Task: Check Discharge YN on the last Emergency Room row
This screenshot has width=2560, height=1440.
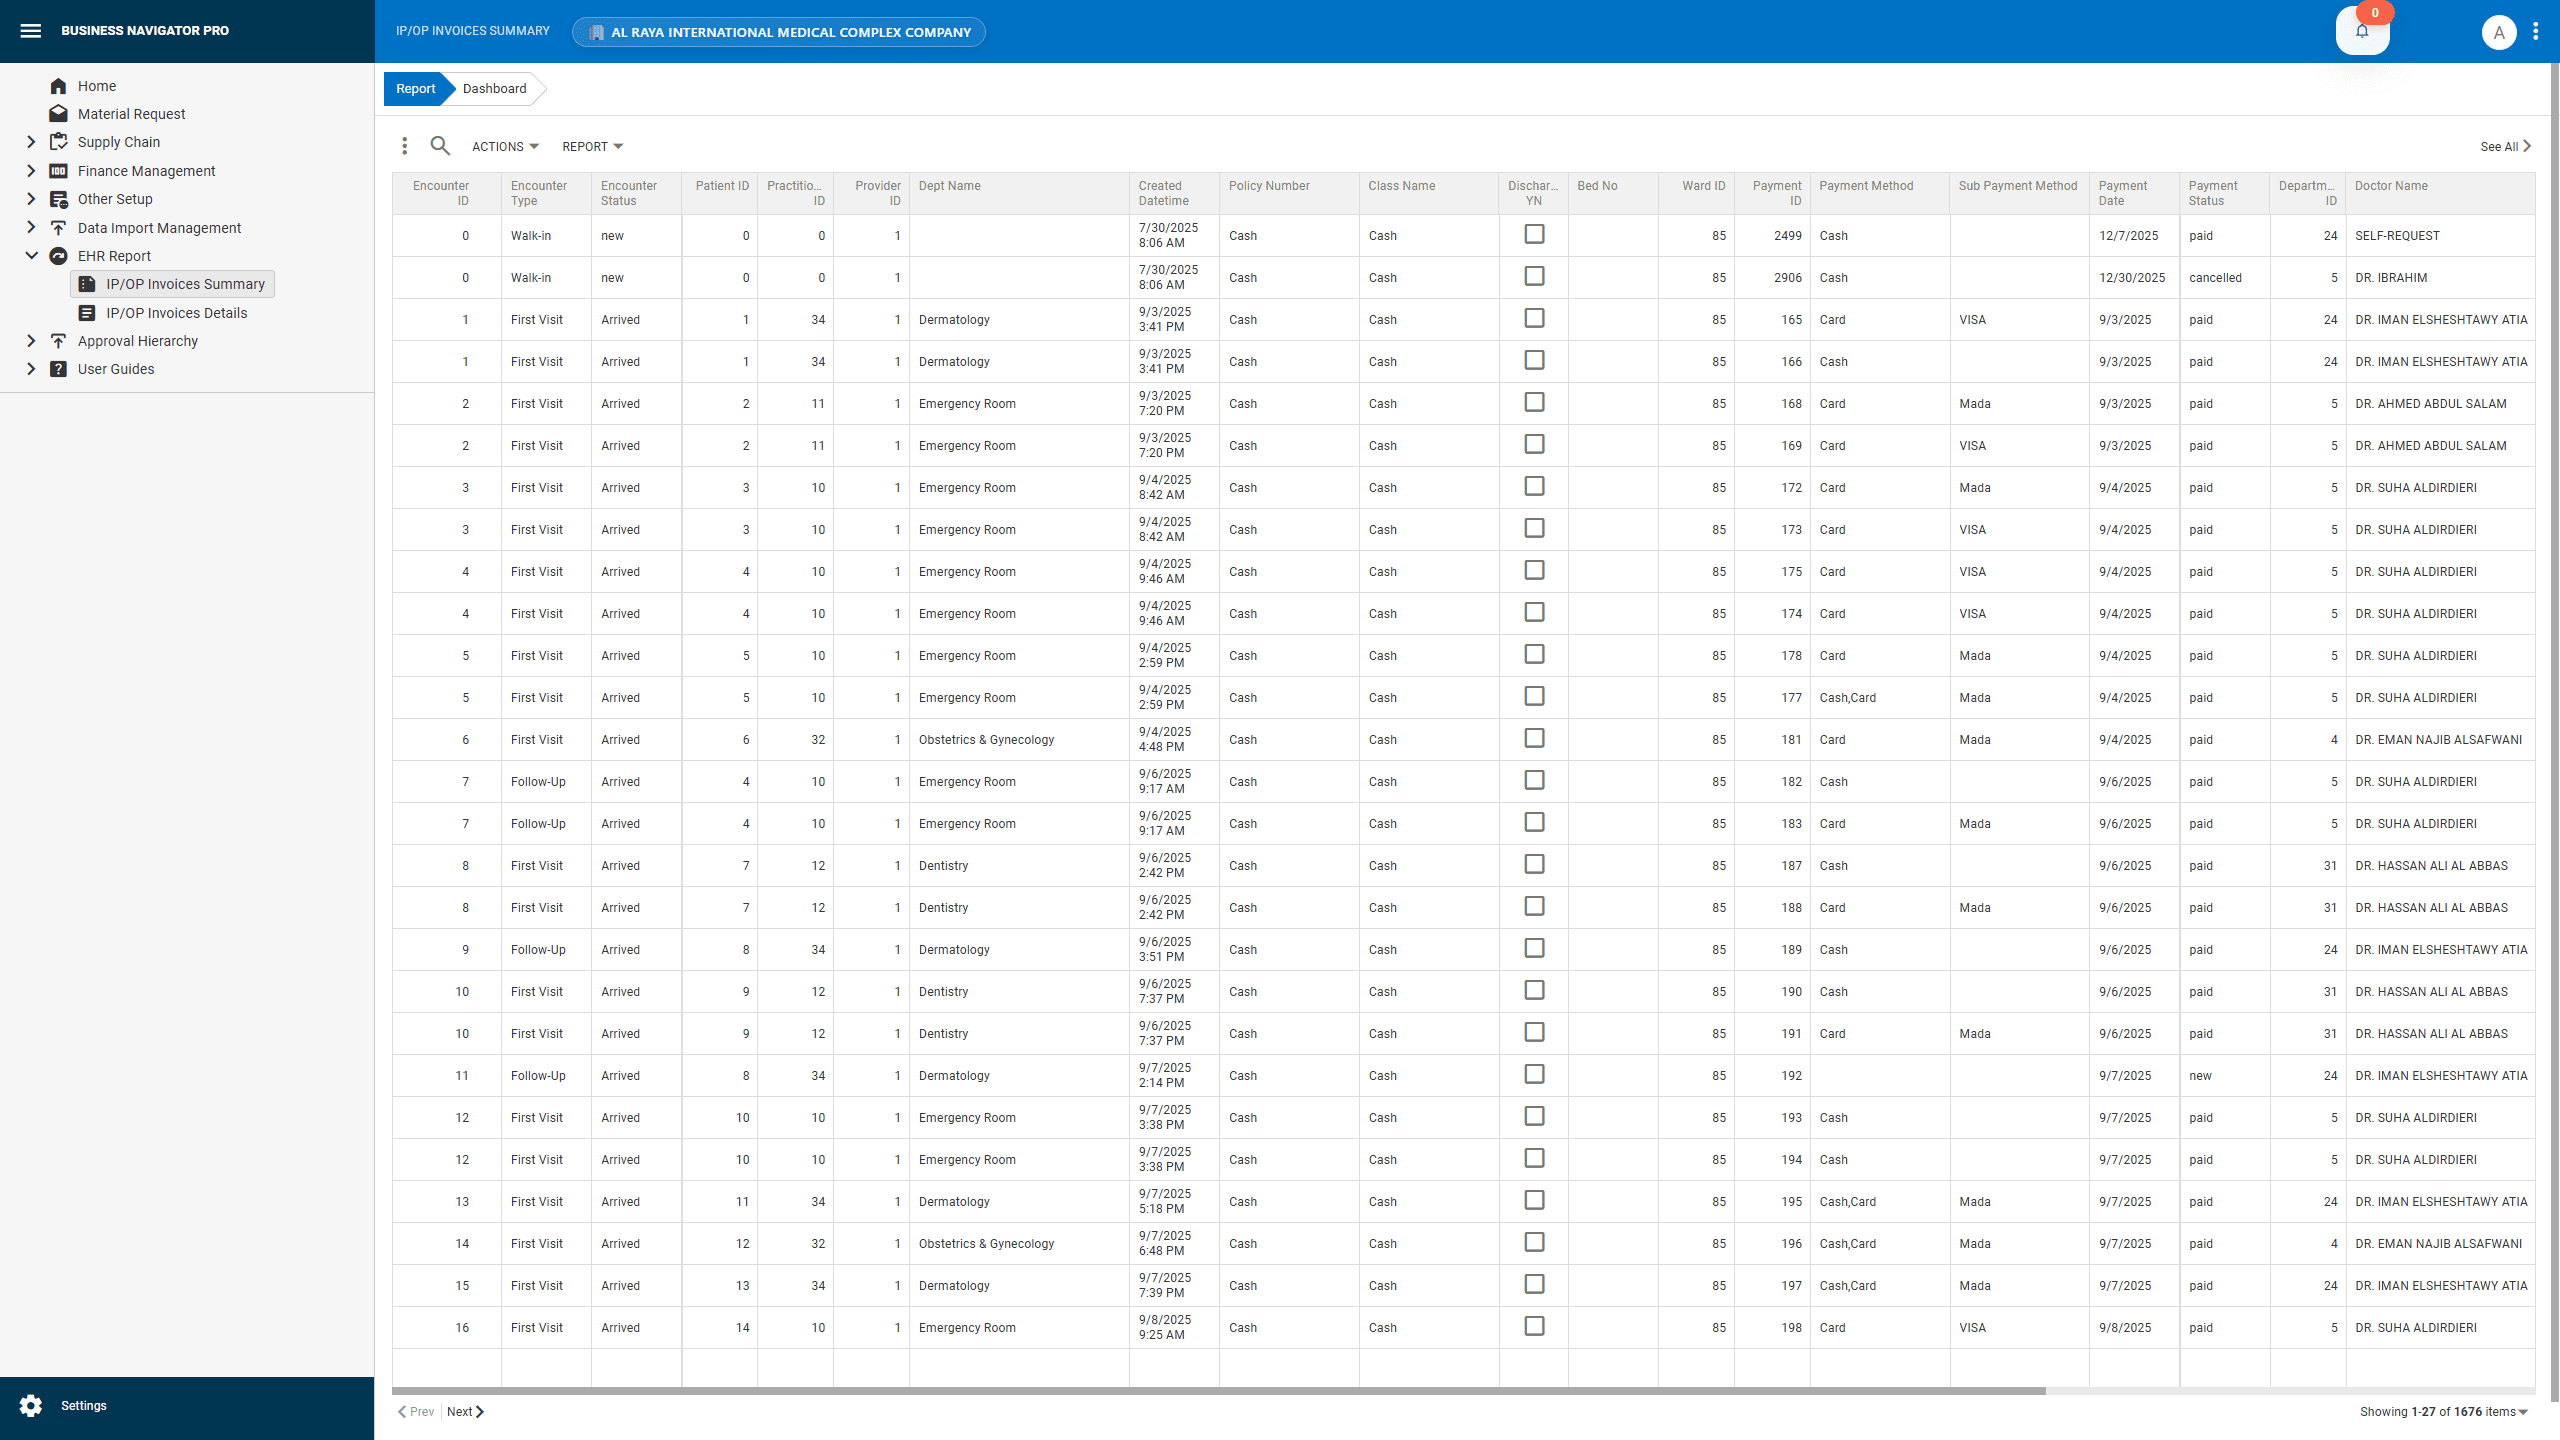Action: coord(1535,1326)
